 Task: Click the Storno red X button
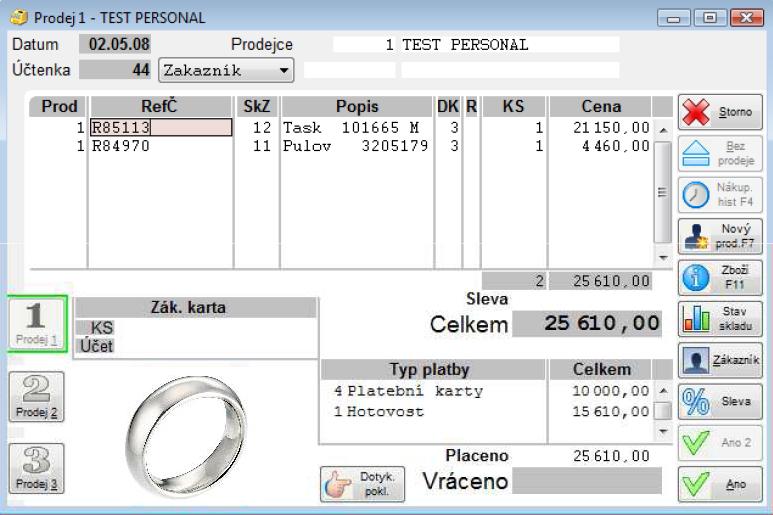[x=719, y=112]
